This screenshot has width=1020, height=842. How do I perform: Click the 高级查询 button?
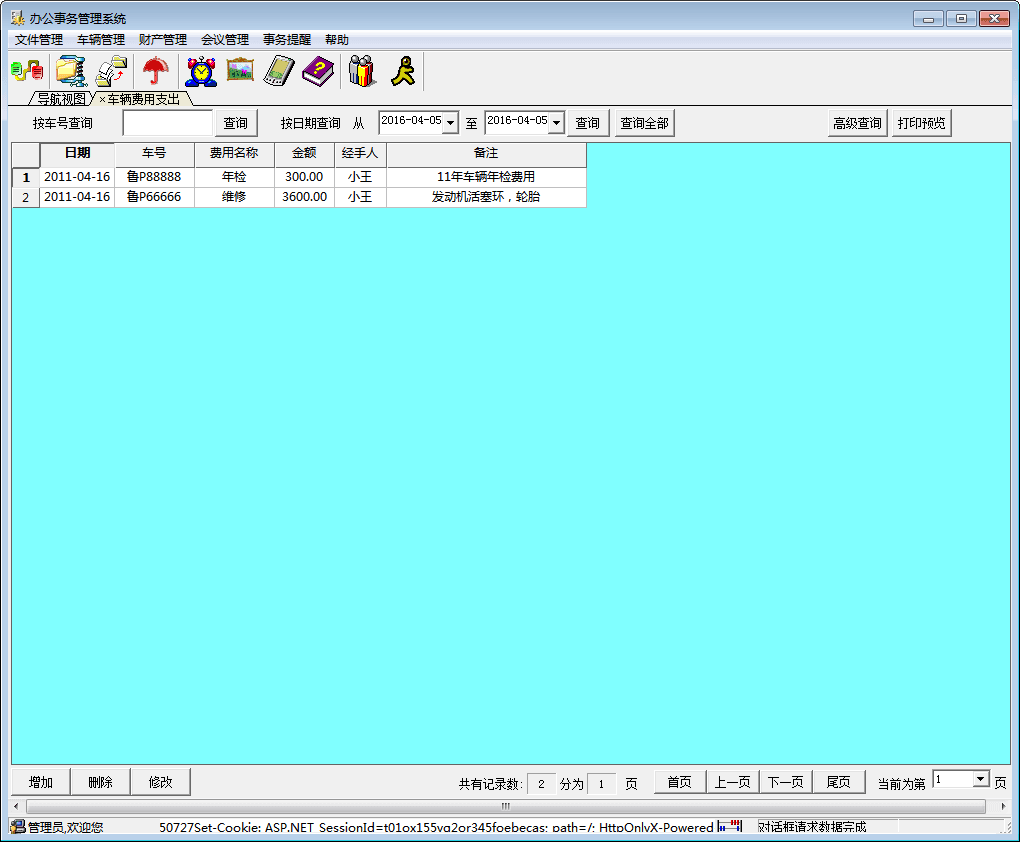[x=857, y=123]
